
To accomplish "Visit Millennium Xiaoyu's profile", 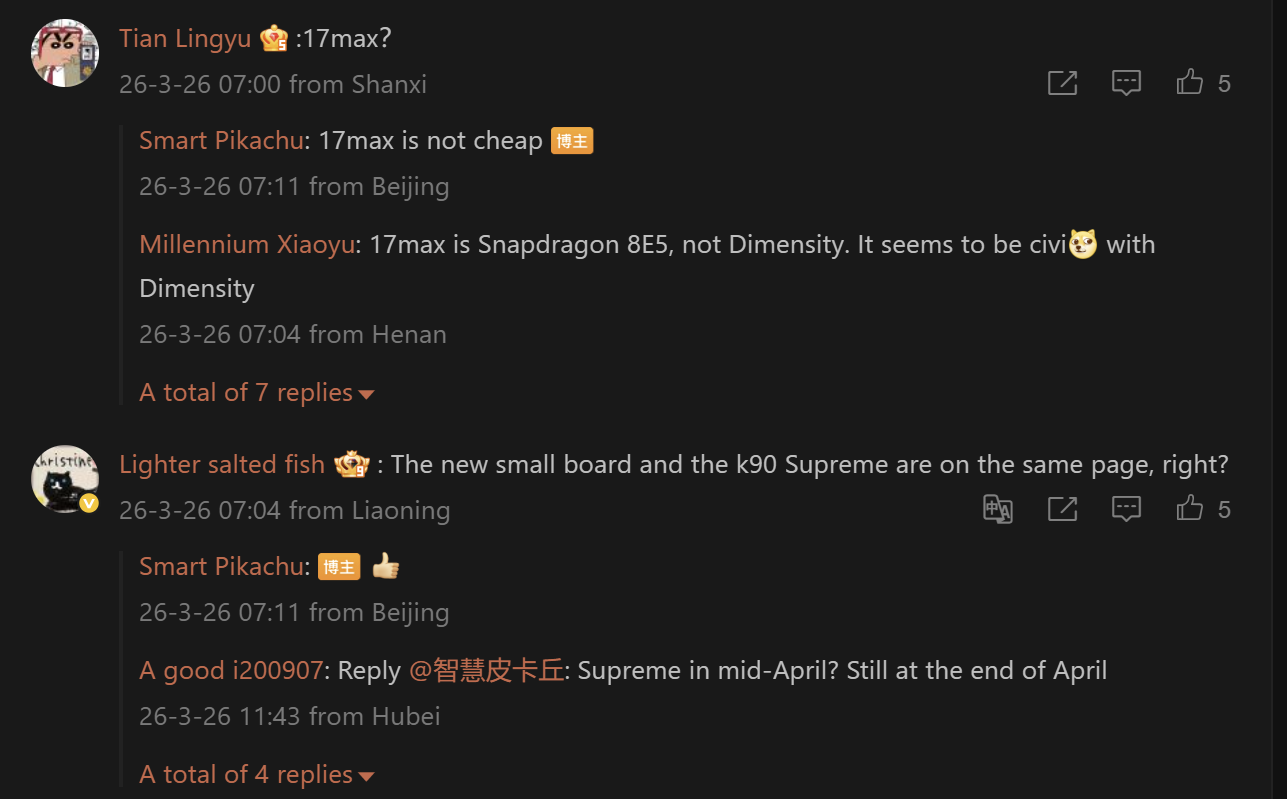I will [x=246, y=245].
